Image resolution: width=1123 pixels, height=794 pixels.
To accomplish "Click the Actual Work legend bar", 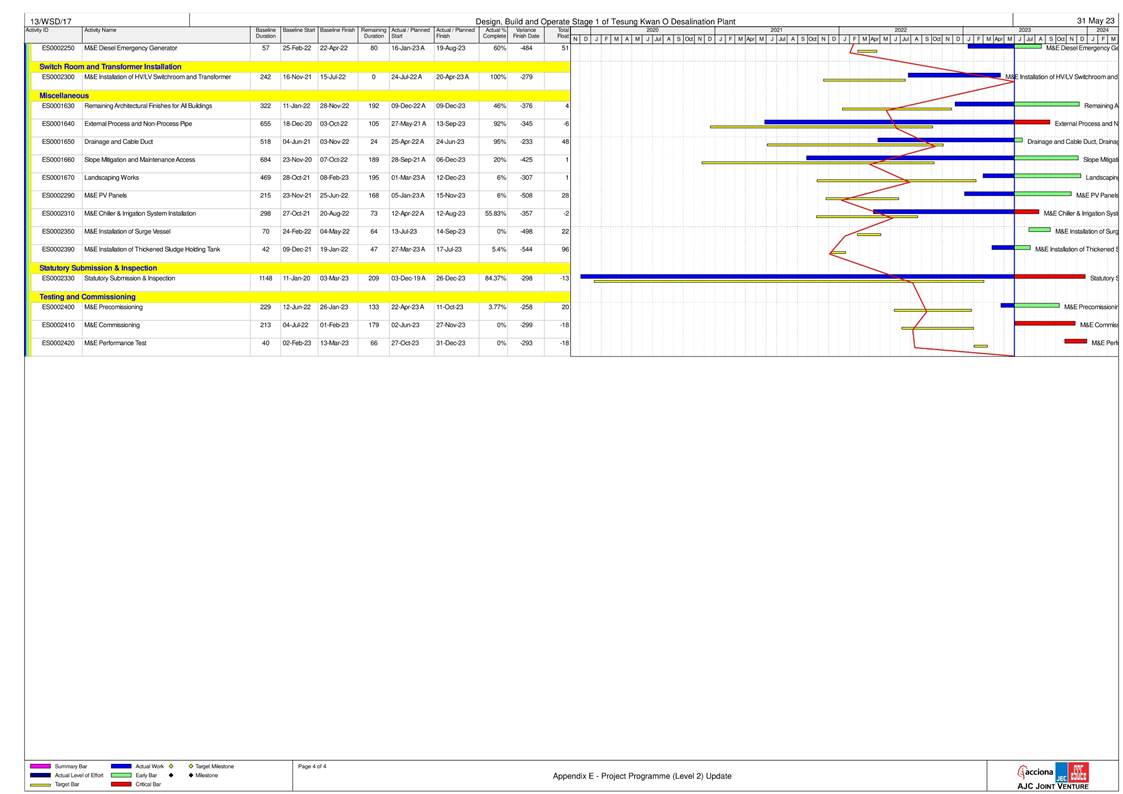I will pos(121,766).
